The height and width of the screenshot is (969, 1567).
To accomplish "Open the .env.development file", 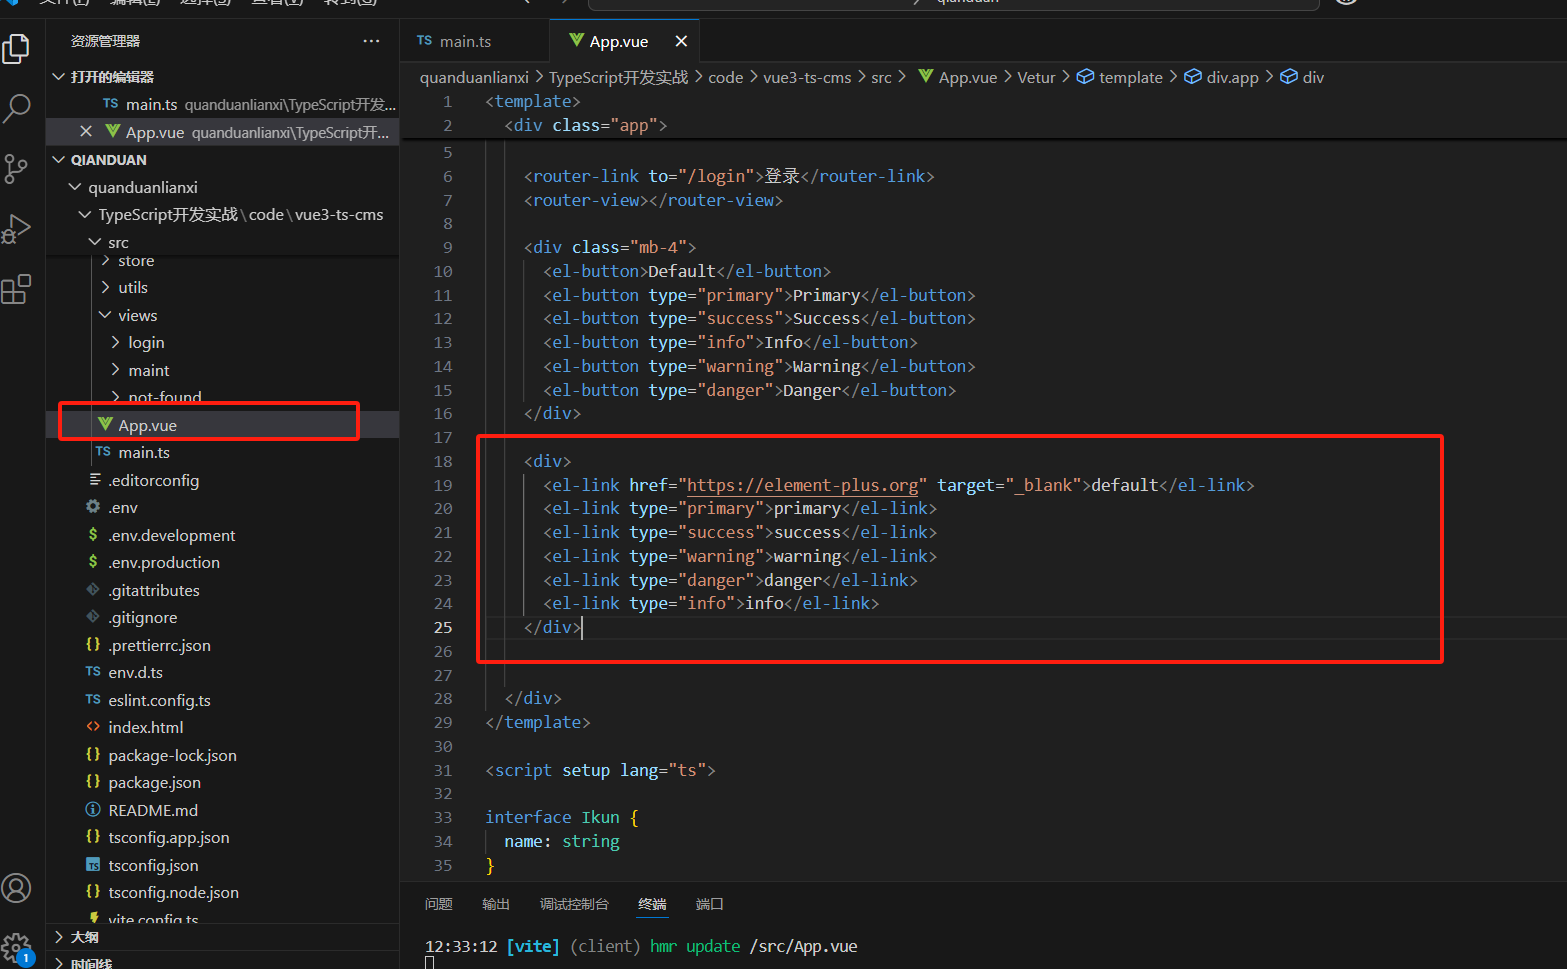I will coord(222,535).
